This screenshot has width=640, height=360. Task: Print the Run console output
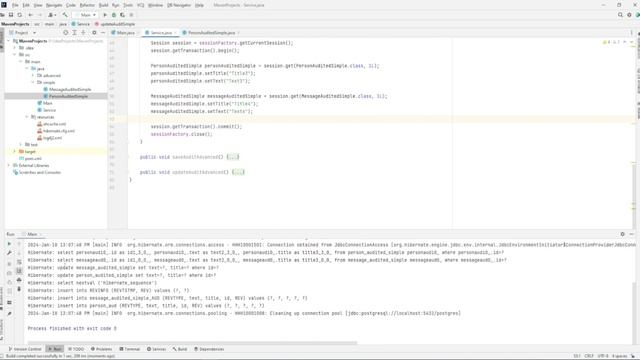coord(19,280)
